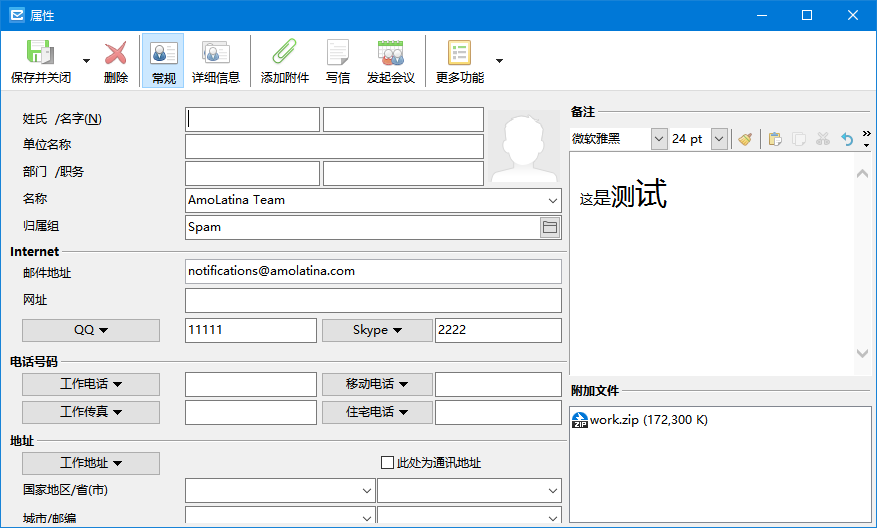Click the copy icon in notes toolbar
This screenshot has width=877, height=528.
(x=799, y=139)
